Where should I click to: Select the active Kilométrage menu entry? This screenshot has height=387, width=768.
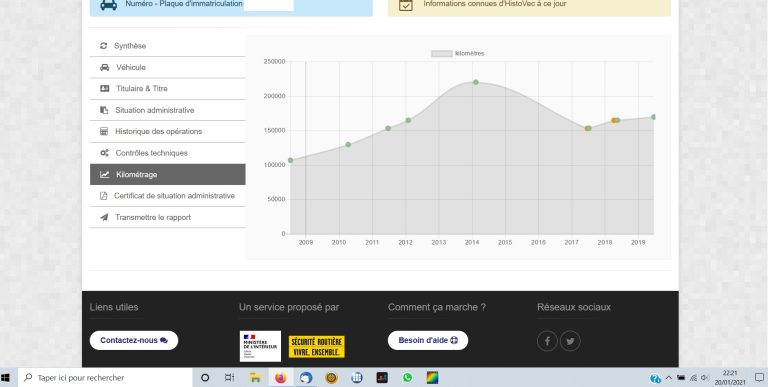click(x=168, y=174)
